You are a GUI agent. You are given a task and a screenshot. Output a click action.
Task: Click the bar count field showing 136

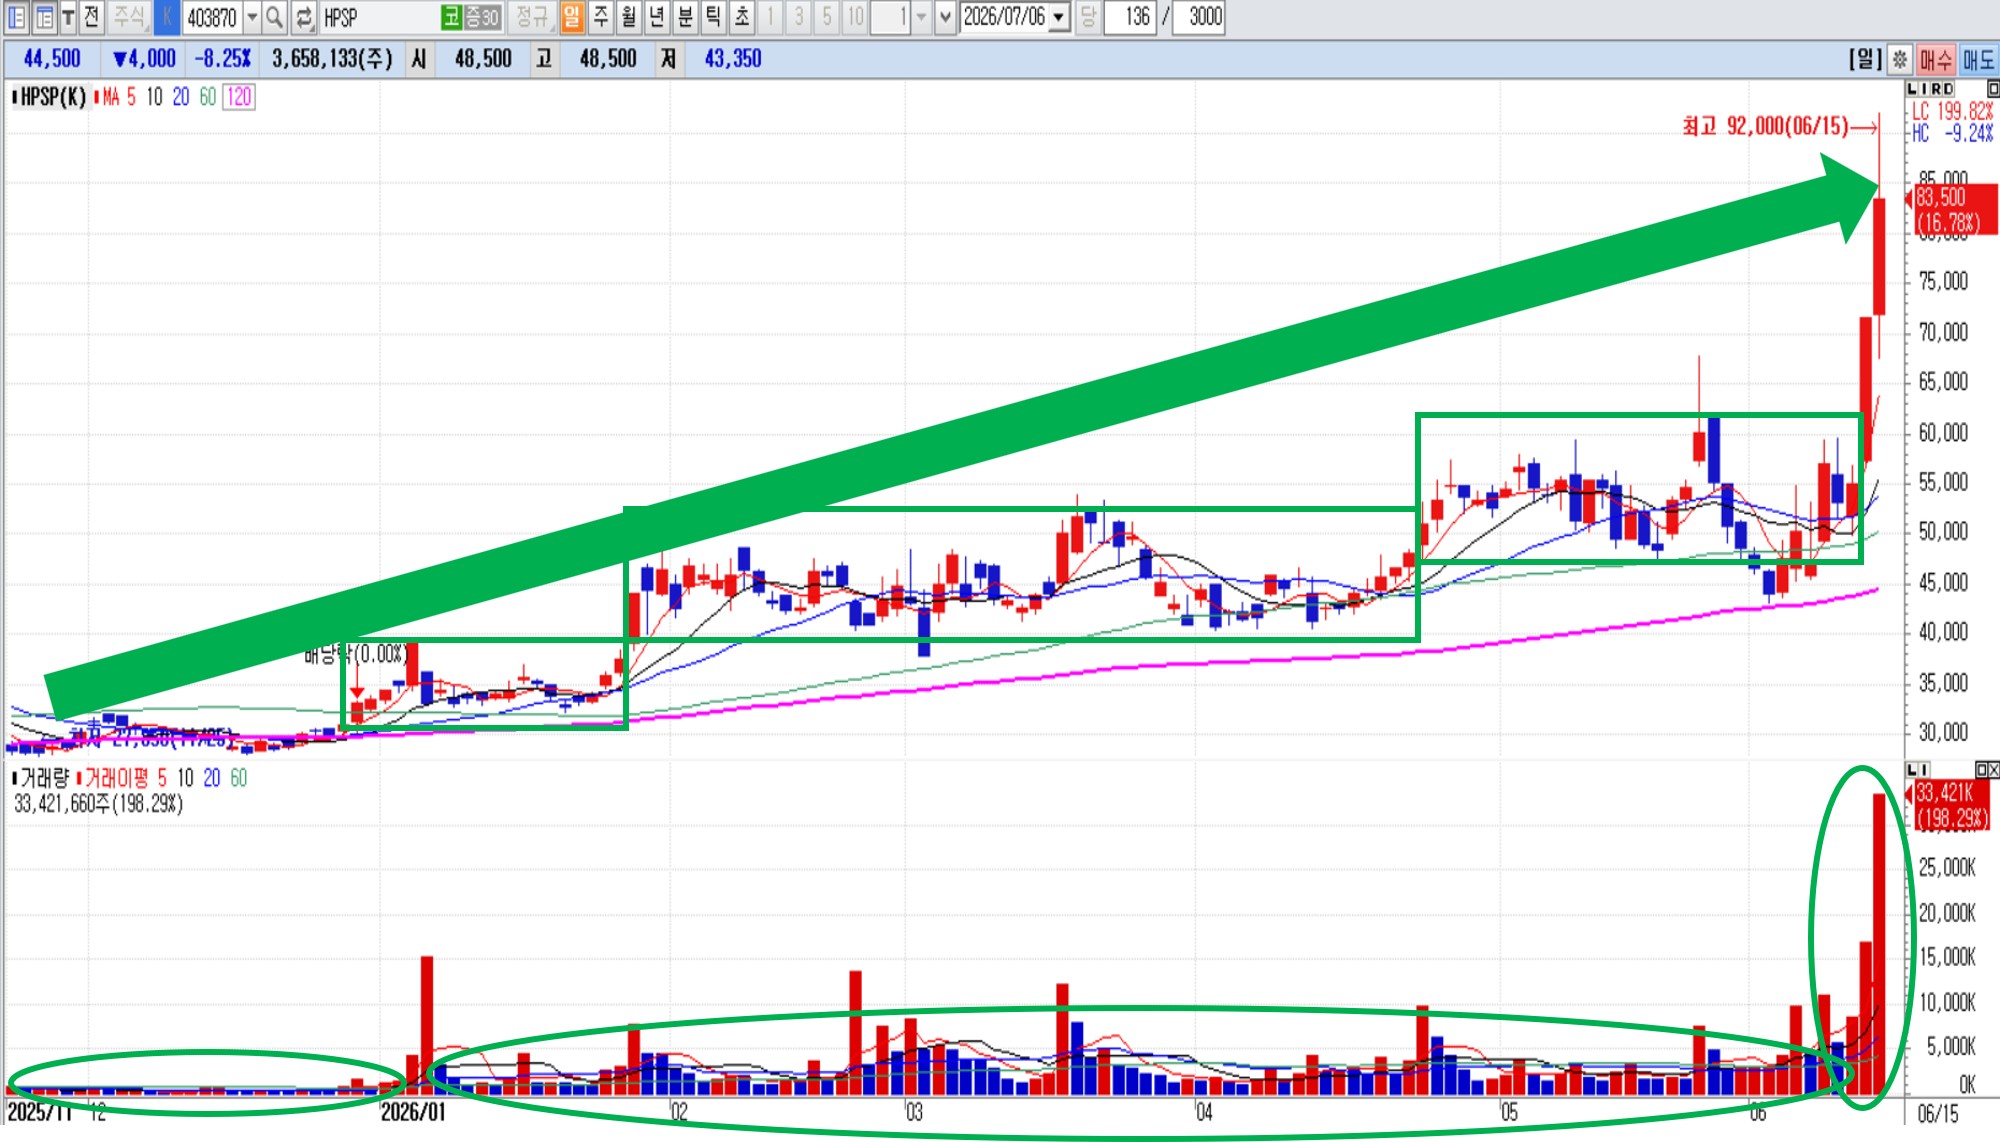[1131, 17]
